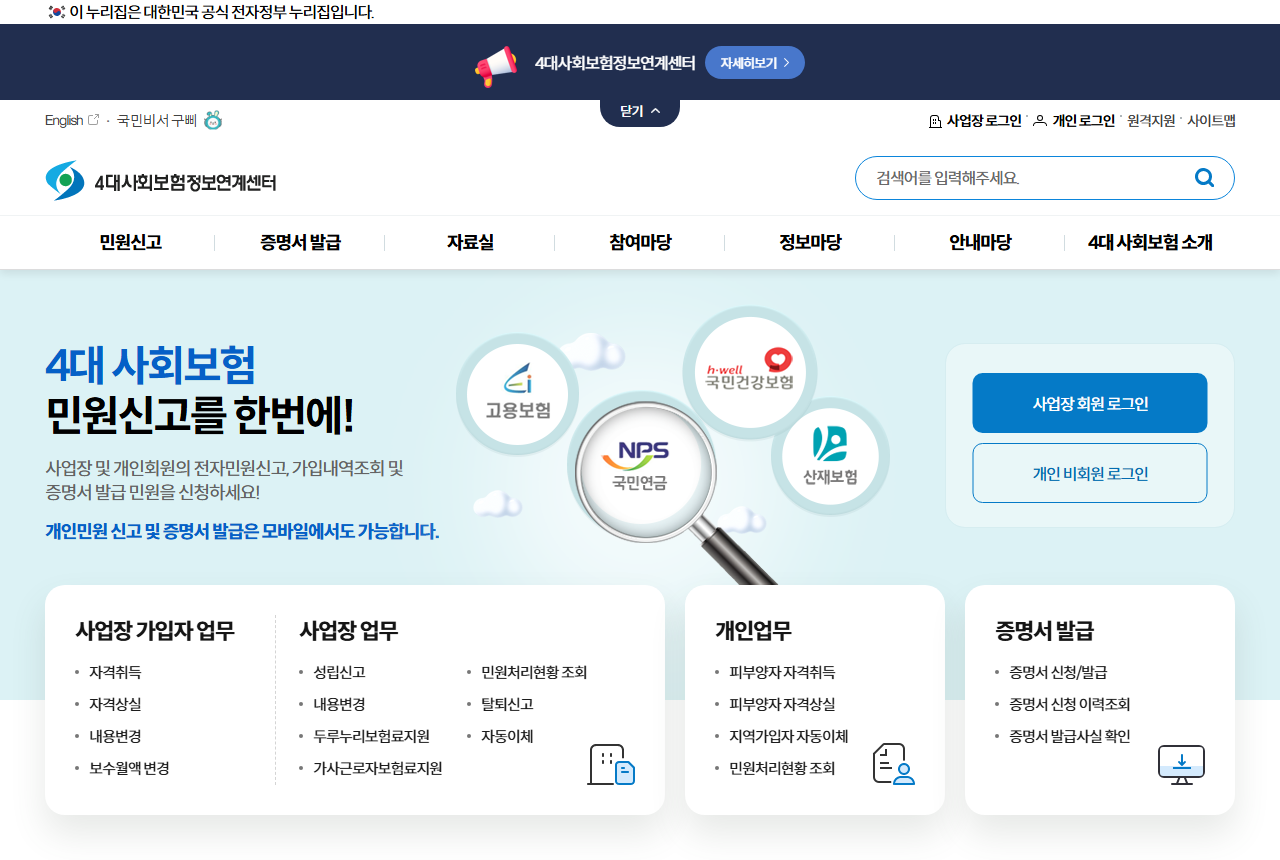Screen dimensions: 1280x860
Task: Open 개인 로그인 in the top bar
Action: pyautogui.click(x=1074, y=120)
